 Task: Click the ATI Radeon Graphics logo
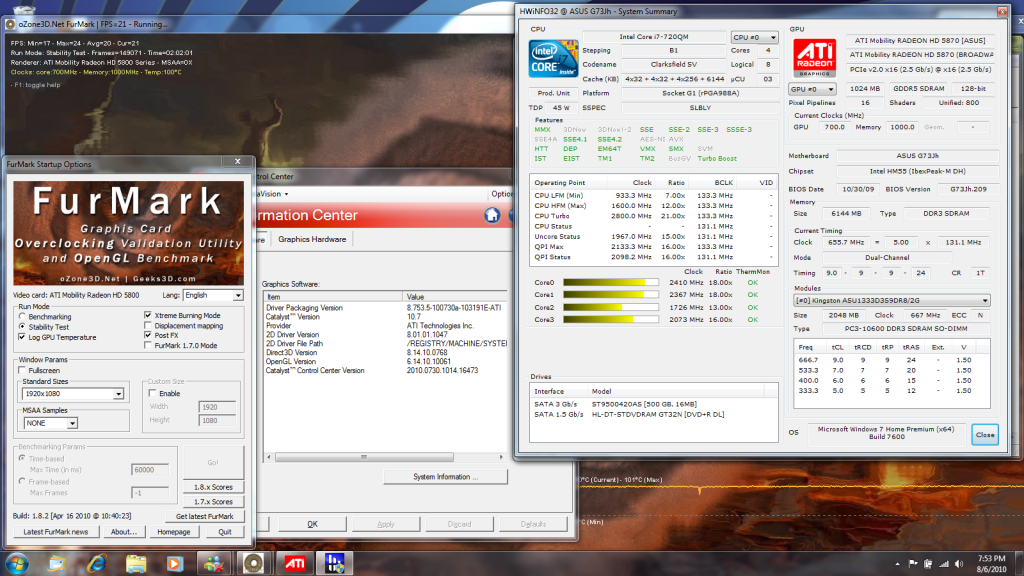click(x=814, y=59)
